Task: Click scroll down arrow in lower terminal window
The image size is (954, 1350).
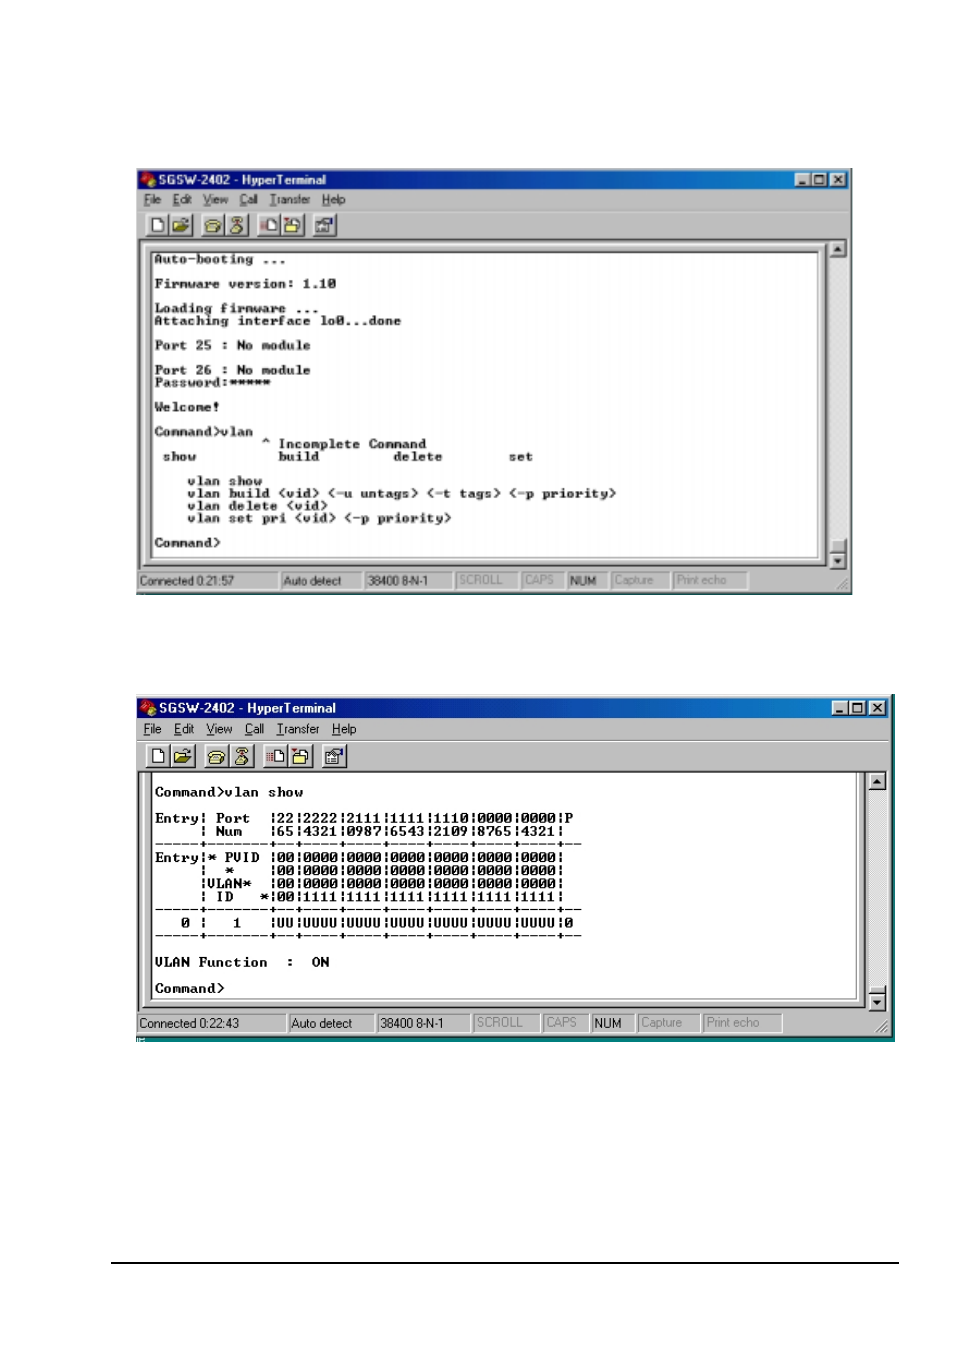Action: tap(877, 1002)
